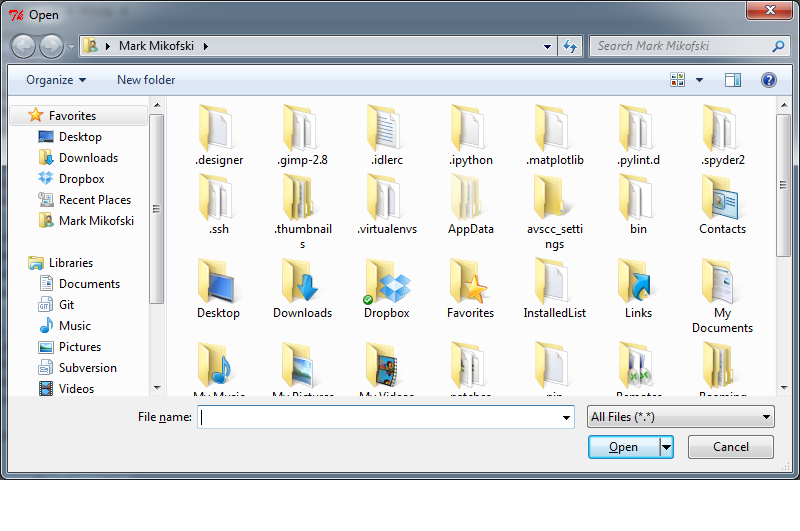Click the Open button's dropdown arrow
The image size is (800, 531).
[x=666, y=447]
